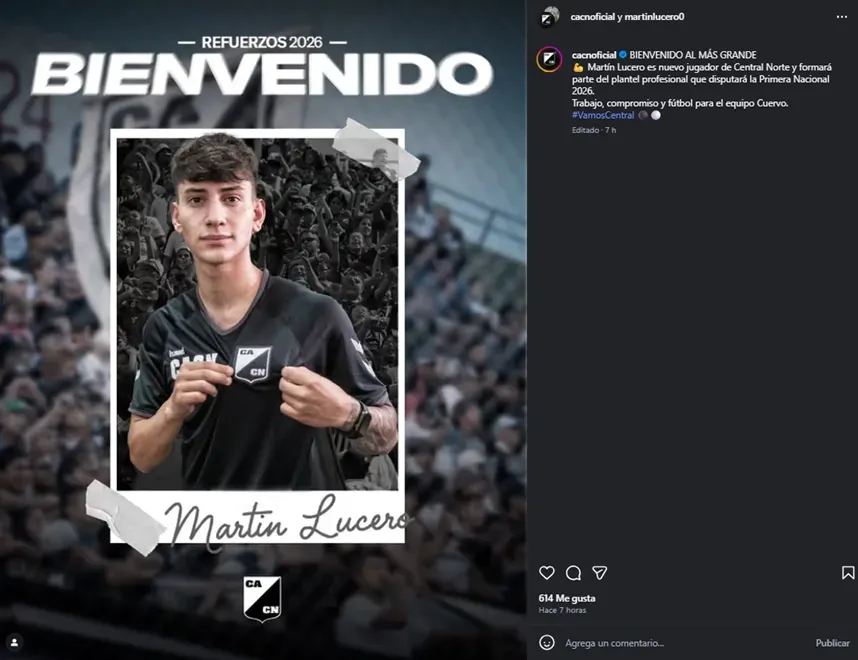The image size is (858, 660).
Task: Open cacnoficial's story-ringed avatar beside caption
Action: coord(549,59)
